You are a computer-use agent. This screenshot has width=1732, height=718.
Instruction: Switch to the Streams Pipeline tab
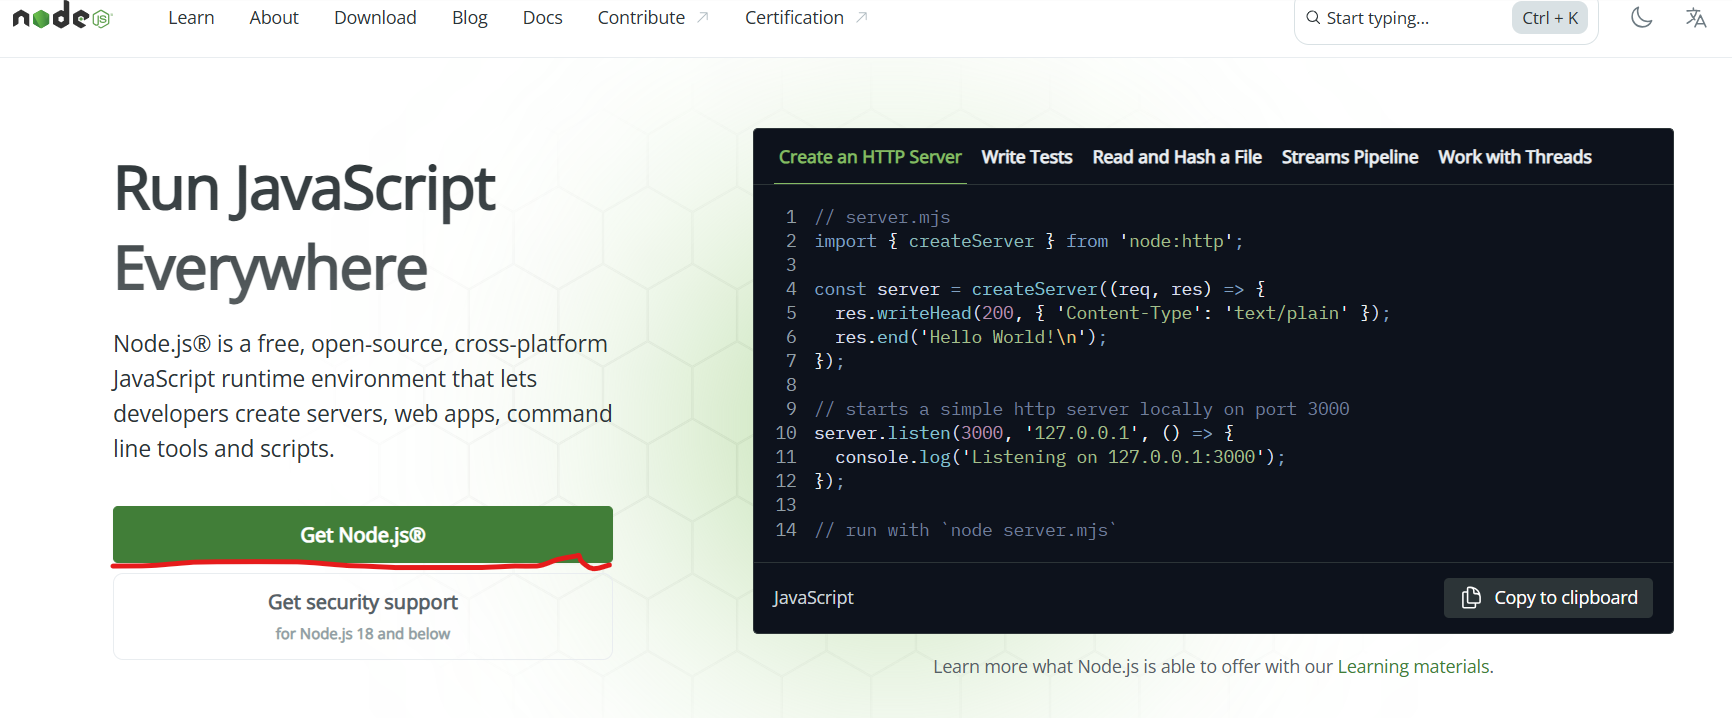[1350, 157]
